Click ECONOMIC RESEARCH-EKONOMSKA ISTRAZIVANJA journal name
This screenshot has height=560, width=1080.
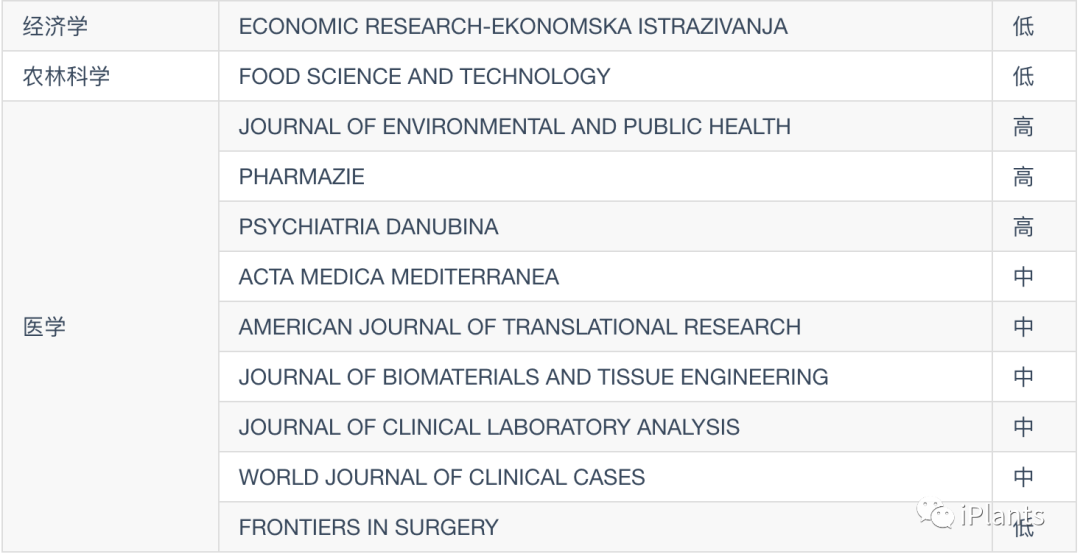pyautogui.click(x=513, y=26)
